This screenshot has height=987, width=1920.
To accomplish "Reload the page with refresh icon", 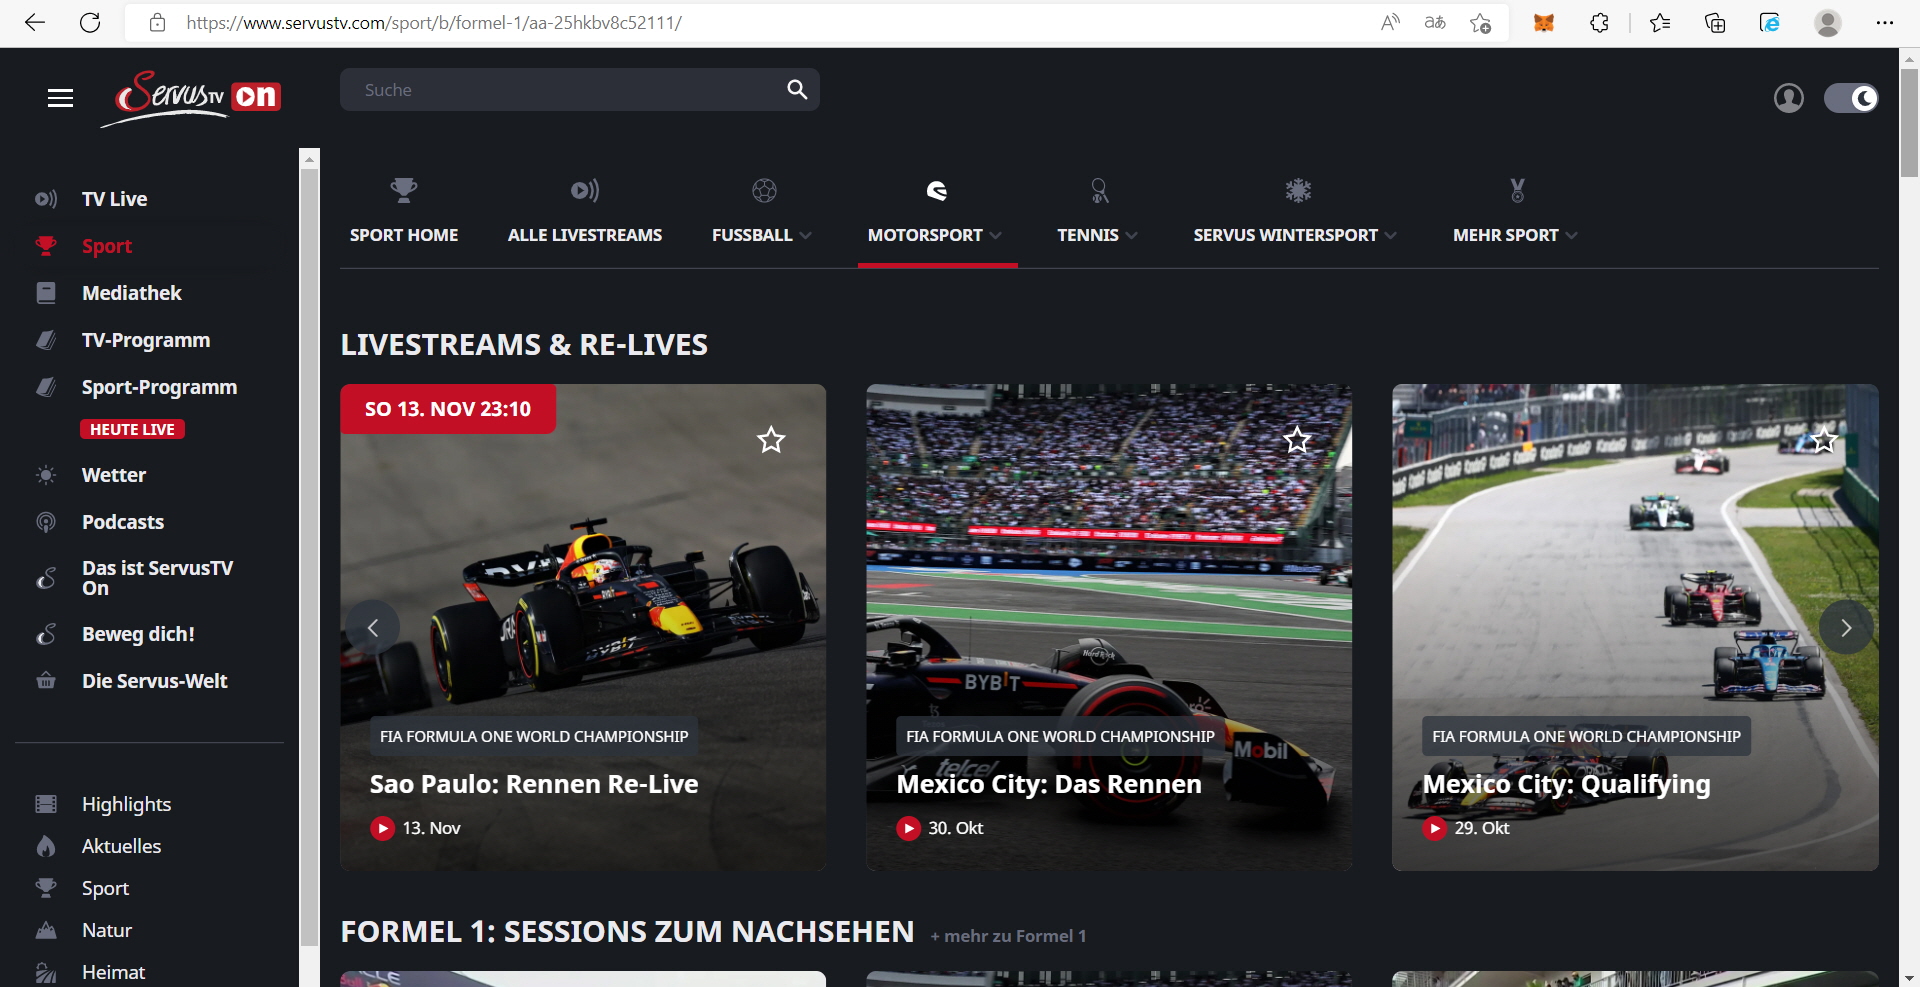I will tap(90, 22).
